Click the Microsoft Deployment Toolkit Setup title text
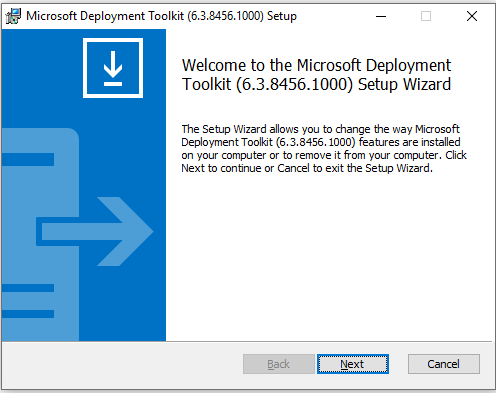The height and width of the screenshot is (393, 496). pyautogui.click(x=161, y=16)
